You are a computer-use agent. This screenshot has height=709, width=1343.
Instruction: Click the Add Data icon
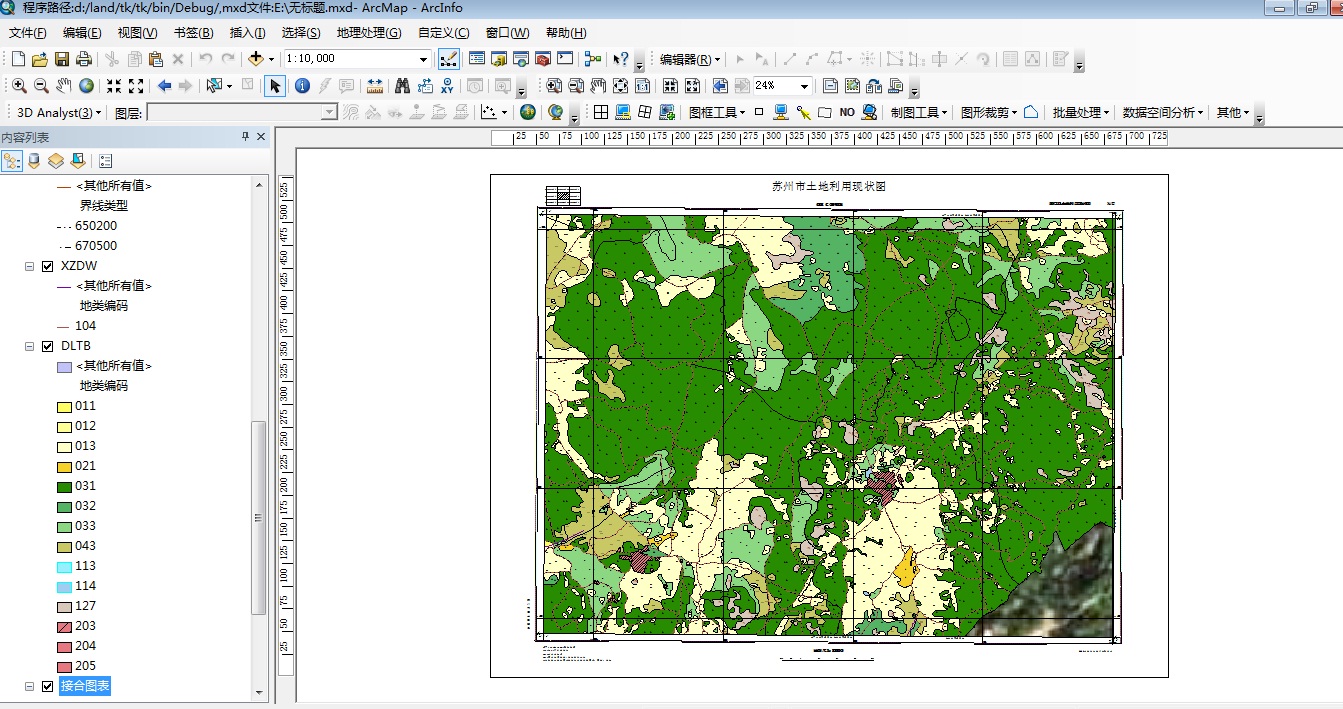click(x=256, y=59)
